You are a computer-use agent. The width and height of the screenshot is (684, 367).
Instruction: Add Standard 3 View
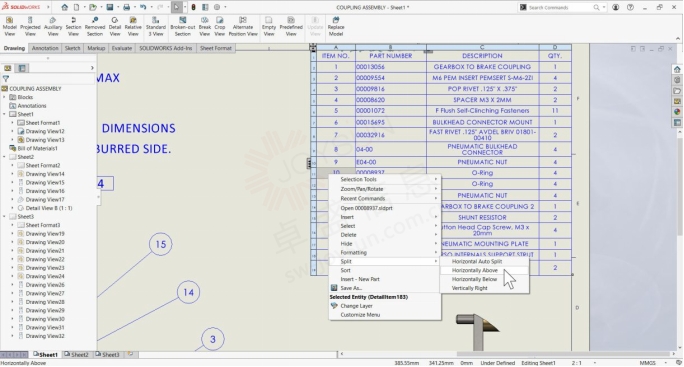pyautogui.click(x=156, y=26)
